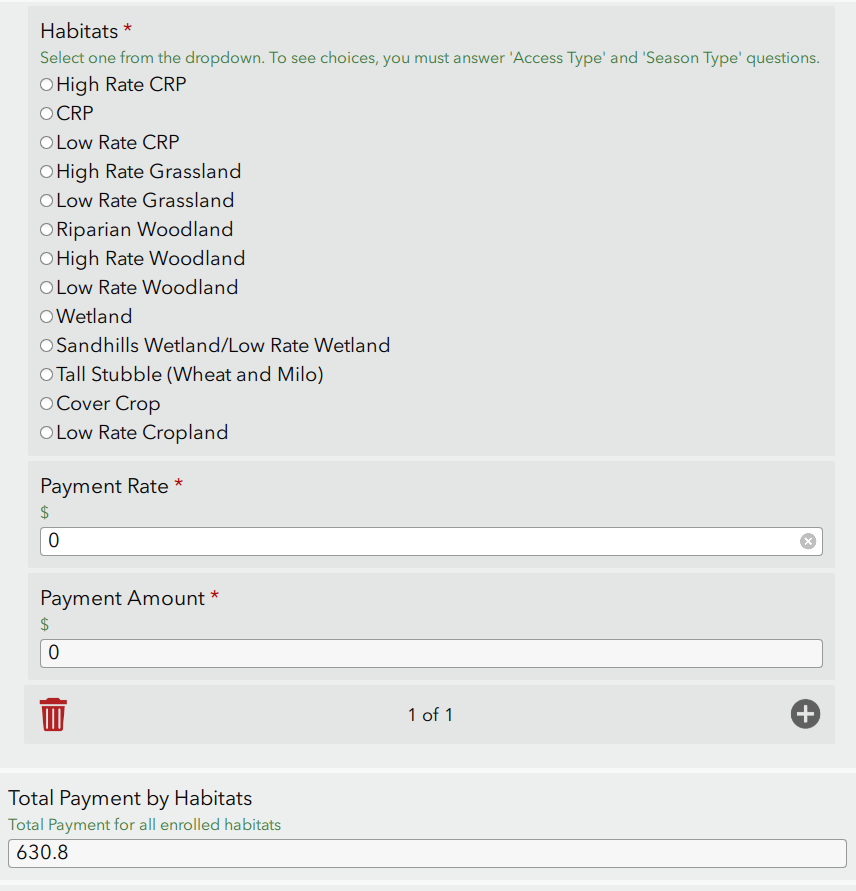Screen dimensions: 856x891
Task: Select the Cover Crop radio button
Action: pyautogui.click(x=47, y=404)
